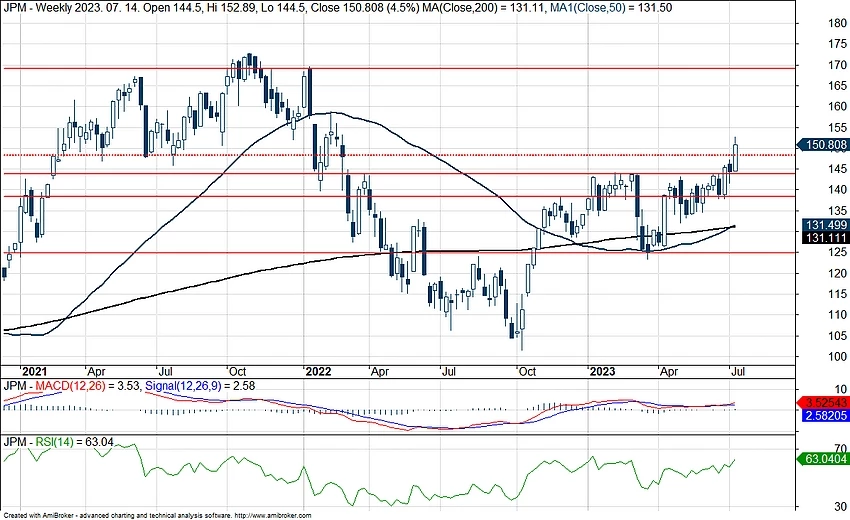Click the 100 price axis label

[x=838, y=356]
